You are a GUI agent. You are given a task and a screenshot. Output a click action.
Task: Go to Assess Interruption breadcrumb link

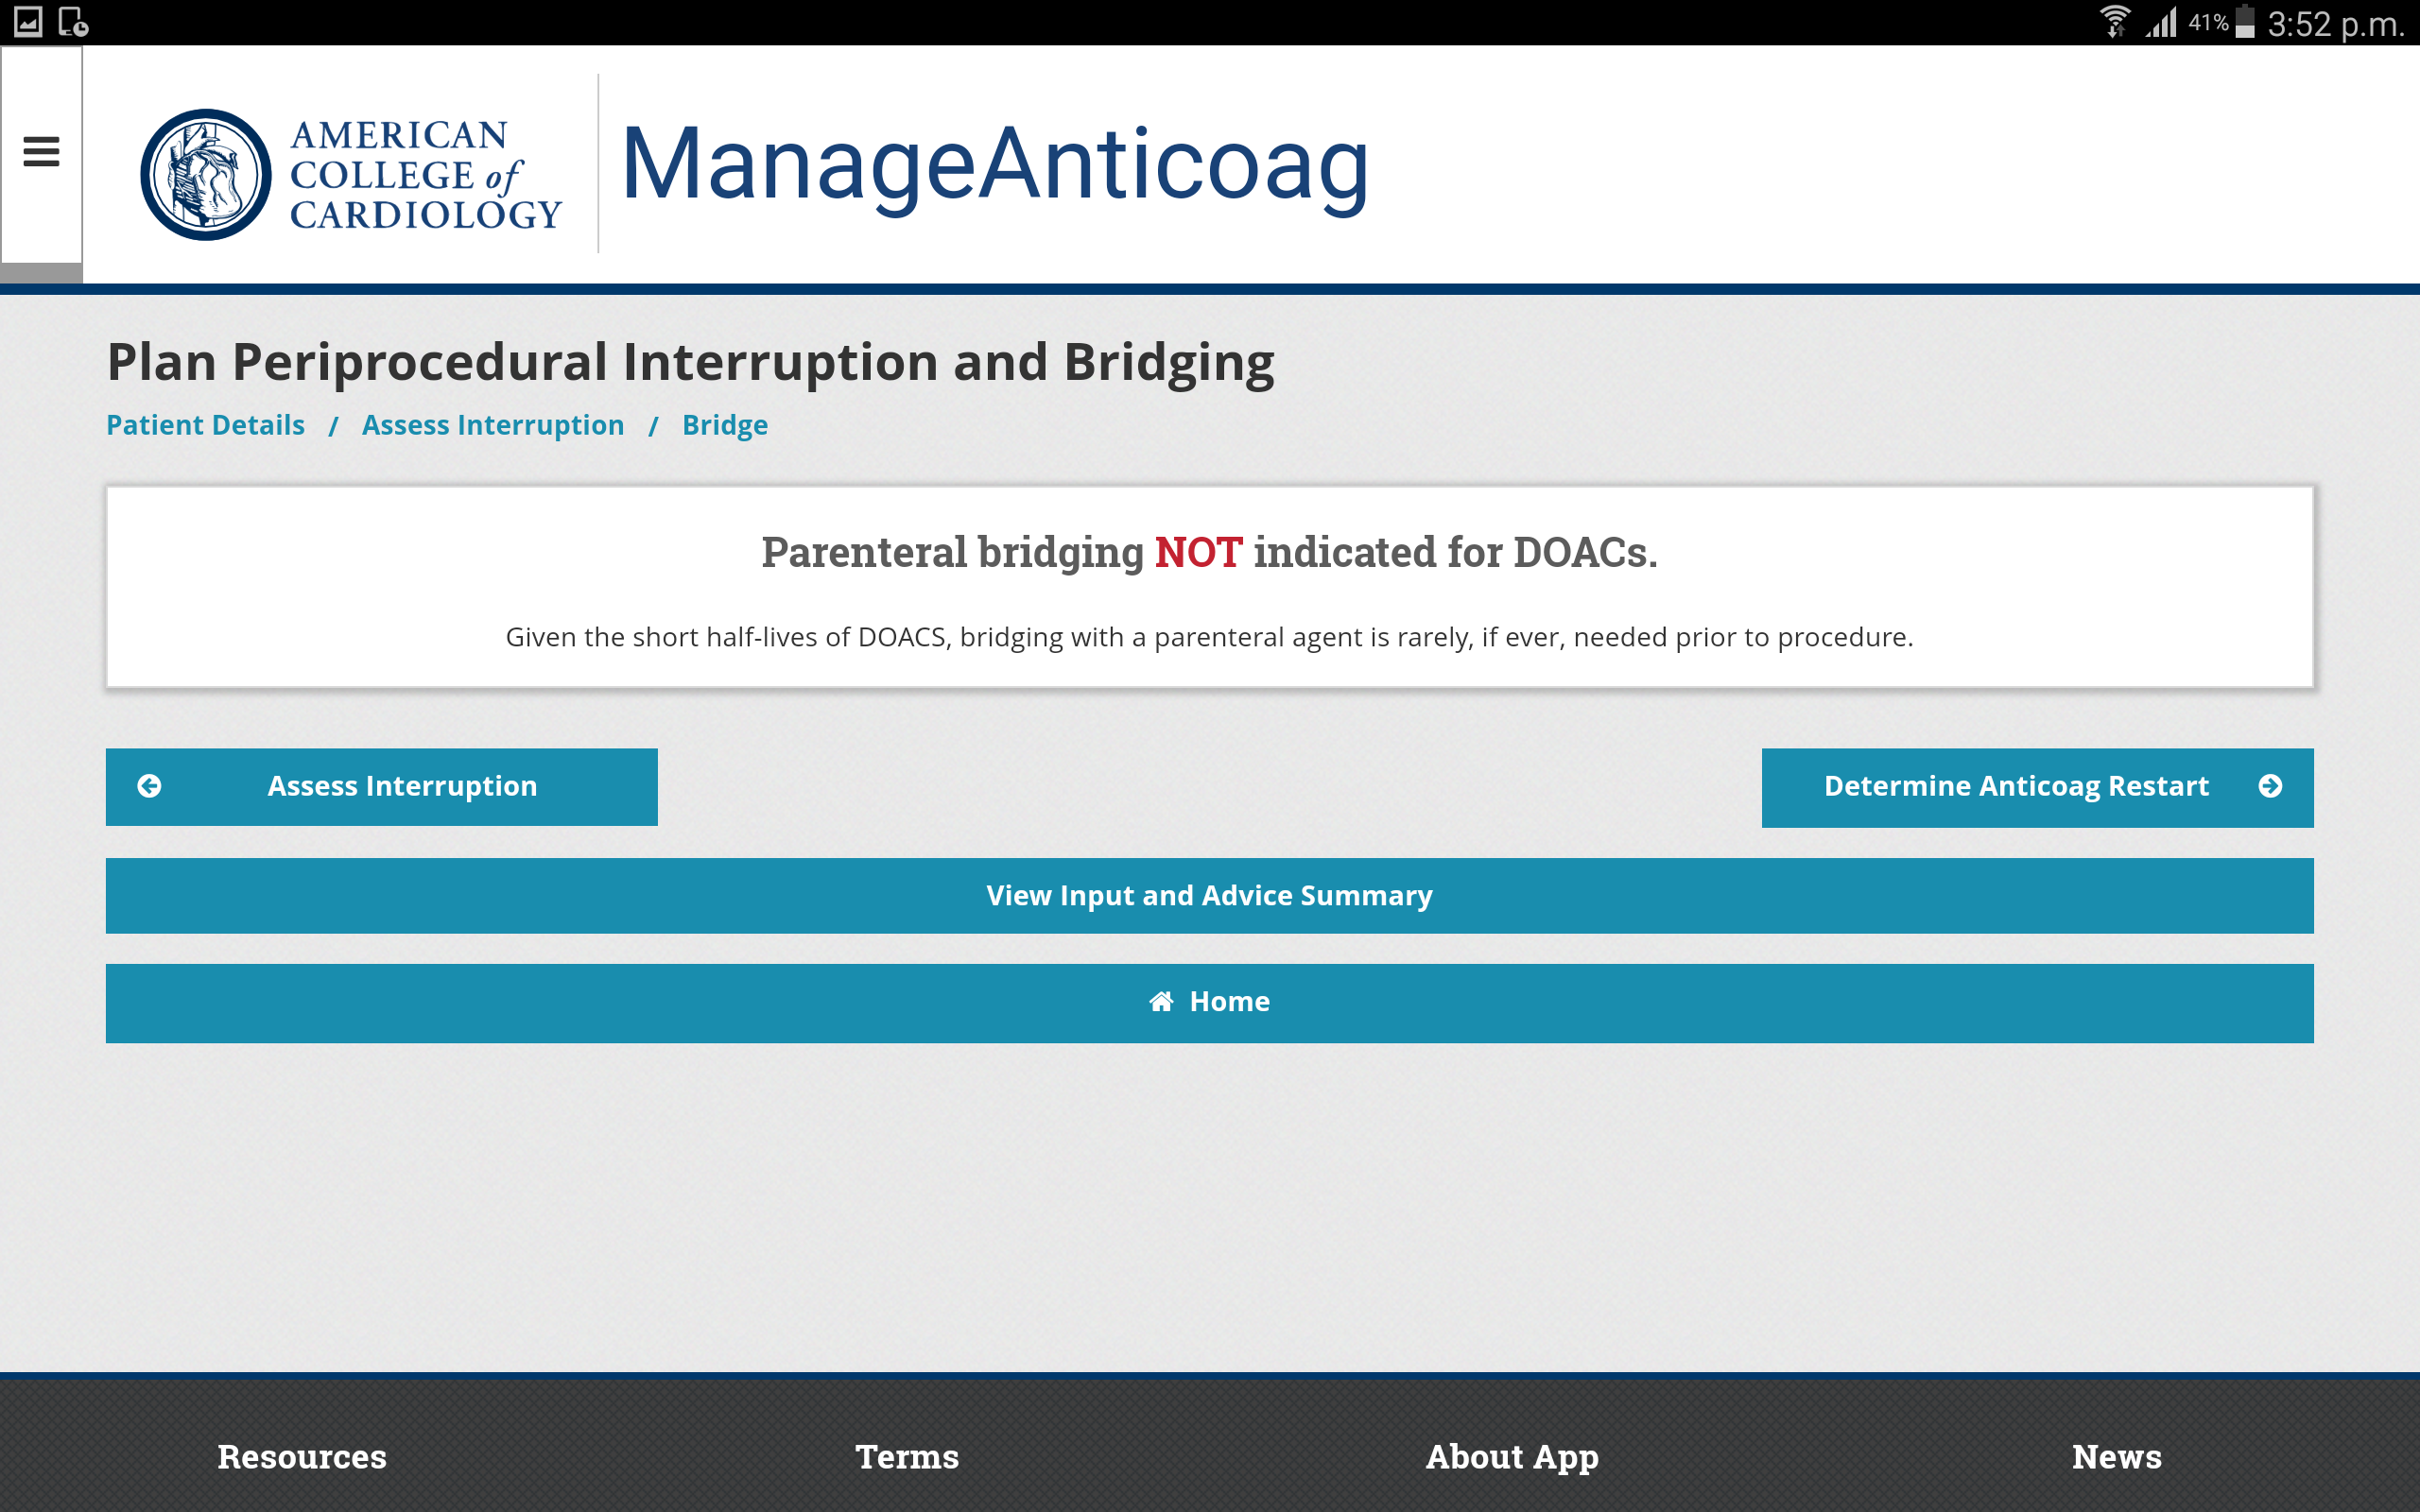[x=493, y=425]
